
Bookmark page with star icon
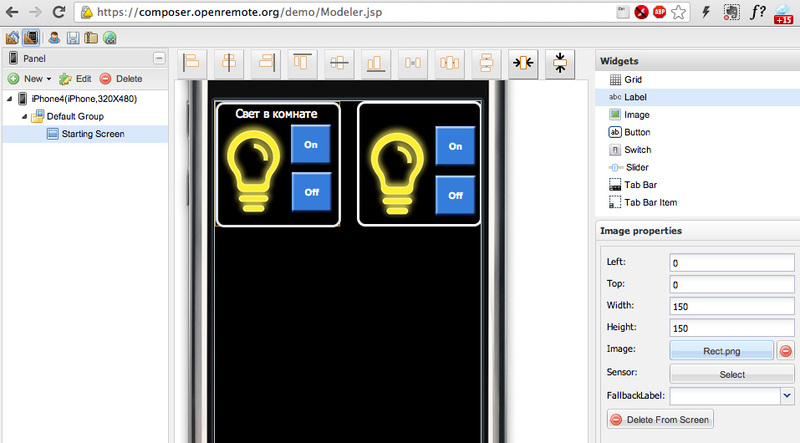click(678, 12)
